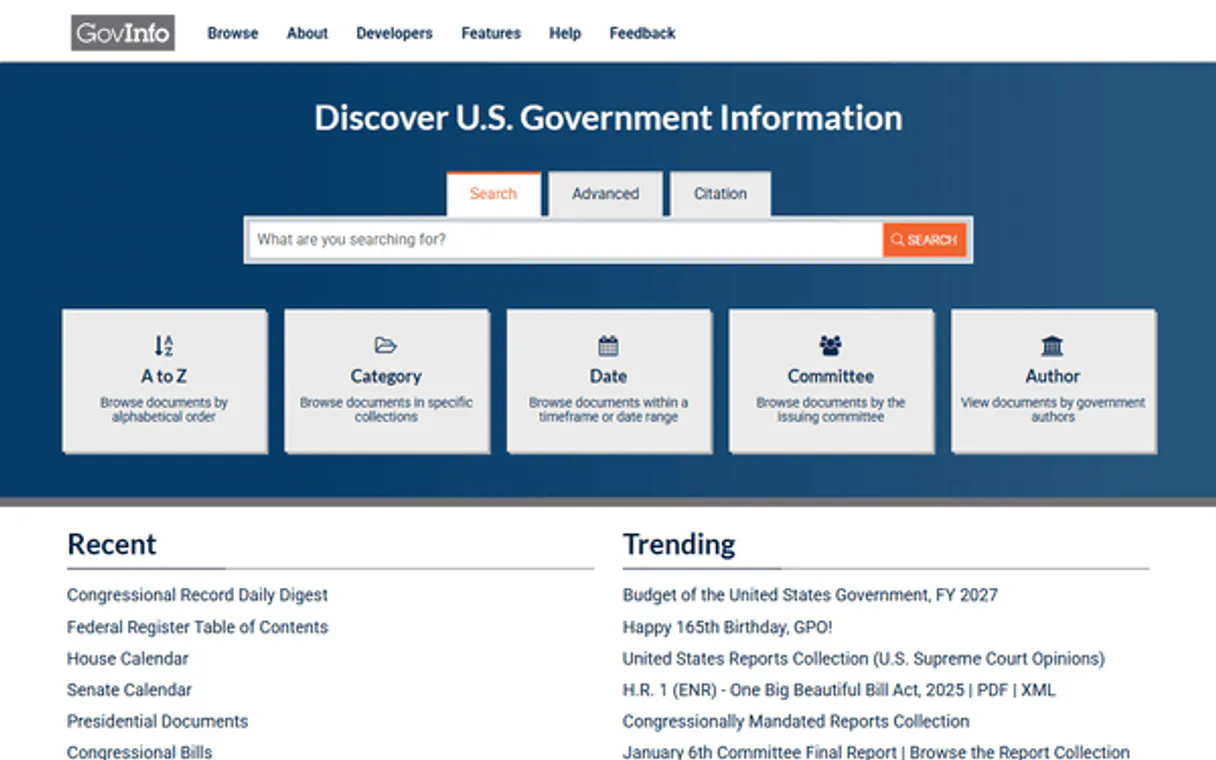Open Happy 165th Birthday, GPO! link
The width and height of the screenshot is (1216, 760).
pyautogui.click(x=727, y=627)
